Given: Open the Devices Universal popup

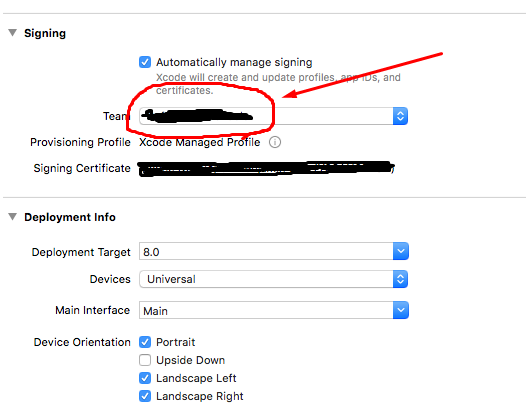Looking at the screenshot, I should click(273, 279).
